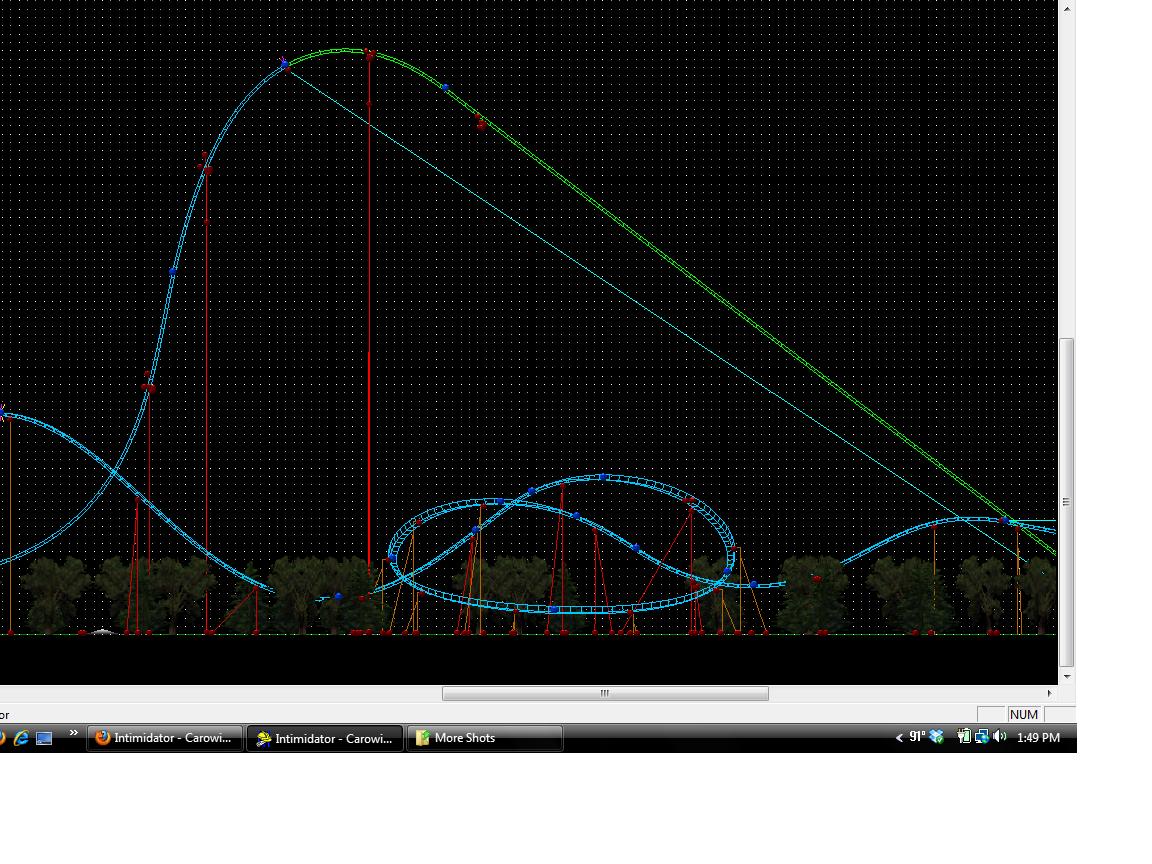Open the volume speaker tray icon
This screenshot has height=864, width=1152.
click(999, 736)
